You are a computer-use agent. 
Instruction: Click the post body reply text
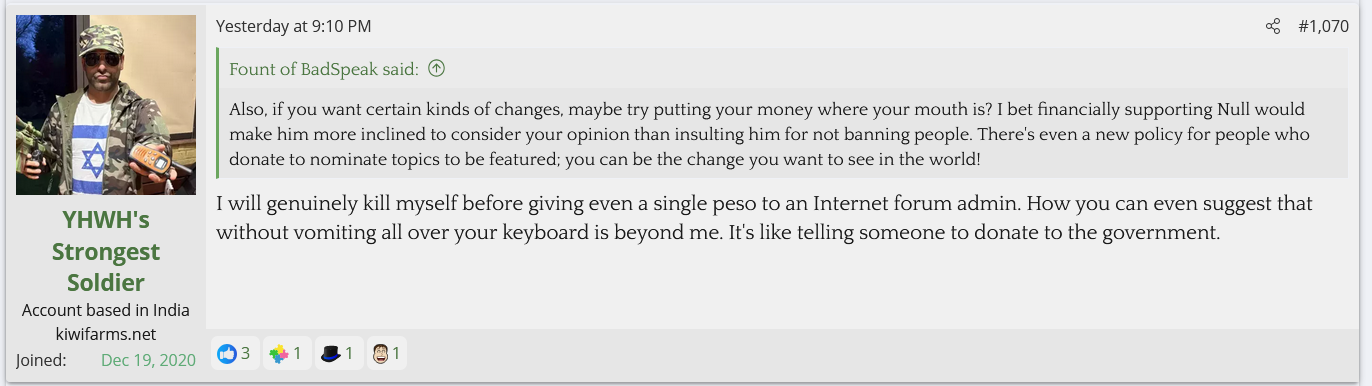tap(764, 219)
